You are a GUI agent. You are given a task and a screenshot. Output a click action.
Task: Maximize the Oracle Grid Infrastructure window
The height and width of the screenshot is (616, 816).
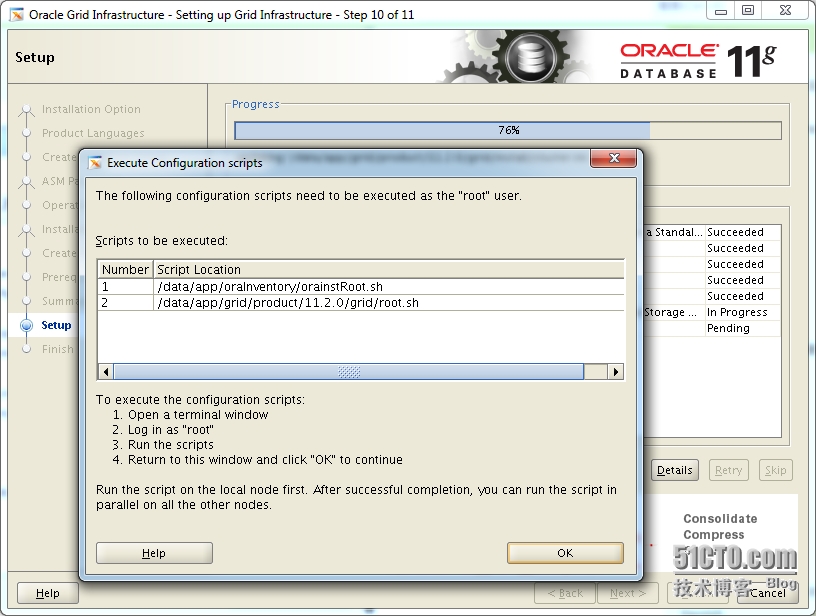point(748,11)
